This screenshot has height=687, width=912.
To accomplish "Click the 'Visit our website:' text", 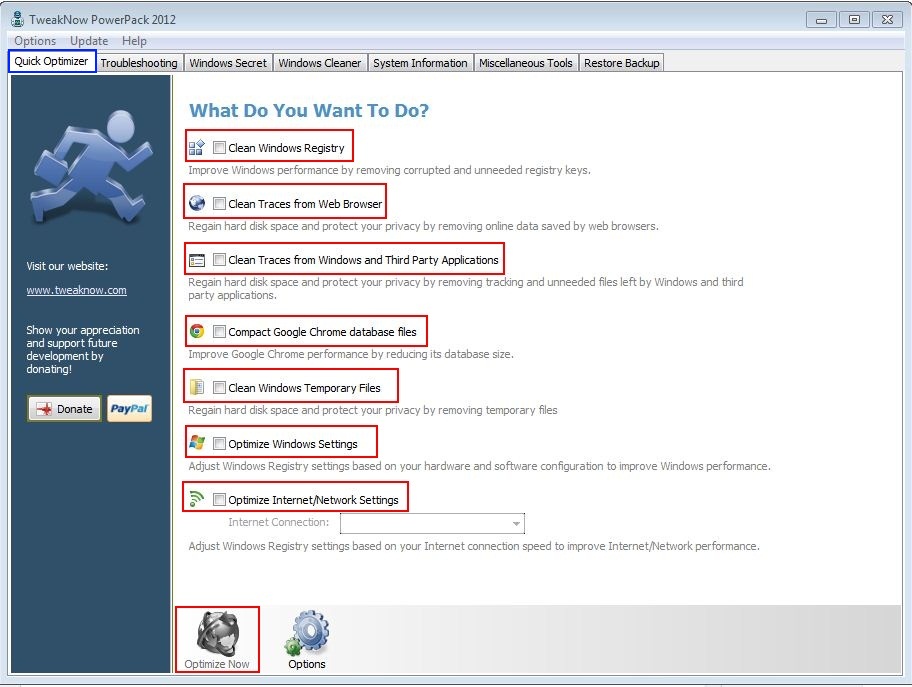I will [x=67, y=266].
